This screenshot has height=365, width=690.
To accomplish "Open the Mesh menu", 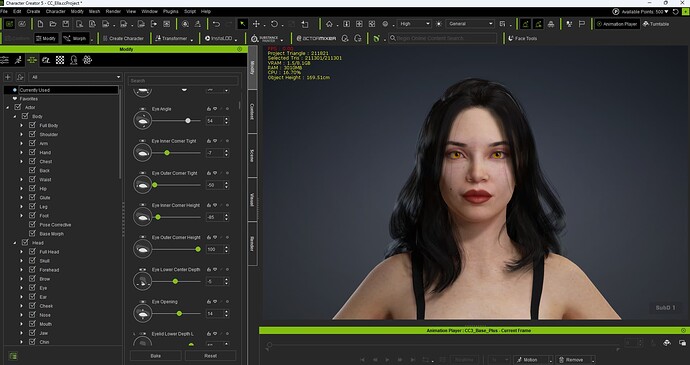I will pyautogui.click(x=94, y=11).
